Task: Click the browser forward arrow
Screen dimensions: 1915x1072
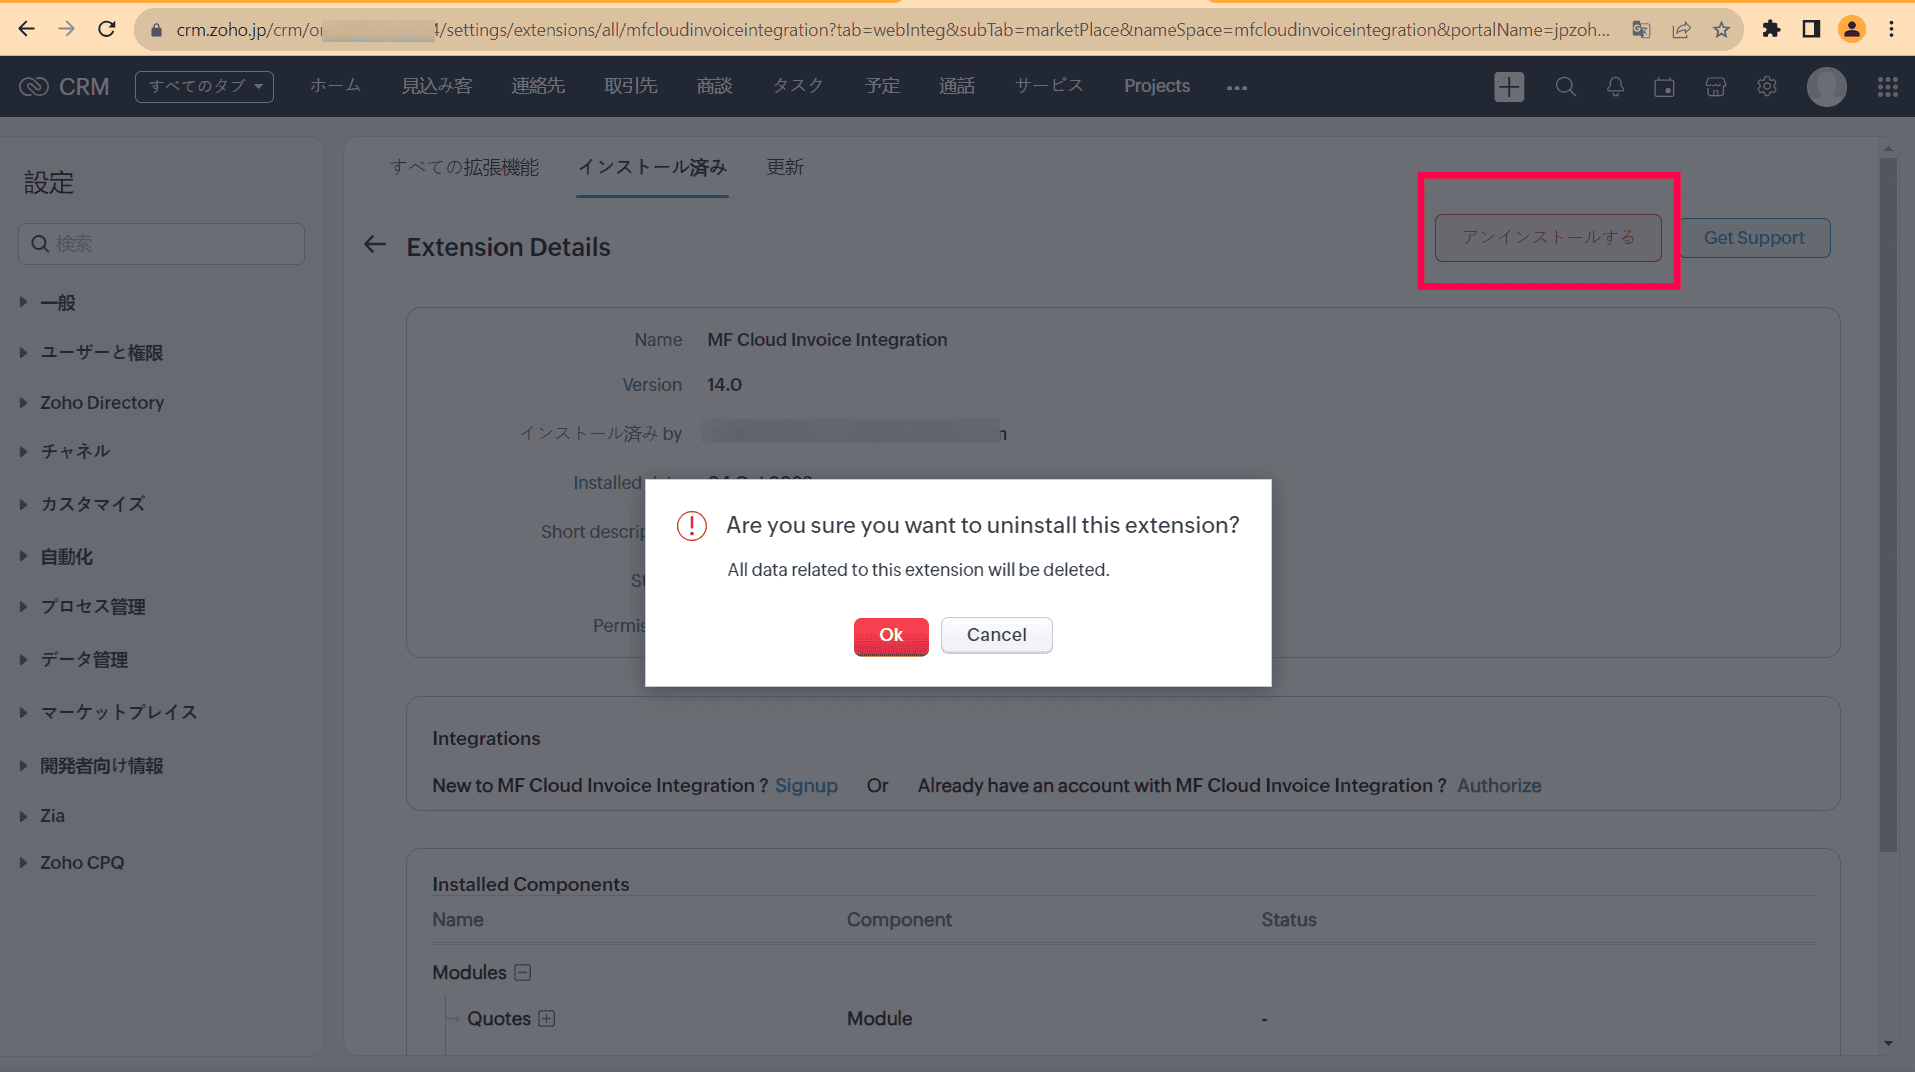Action: pyautogui.click(x=66, y=29)
